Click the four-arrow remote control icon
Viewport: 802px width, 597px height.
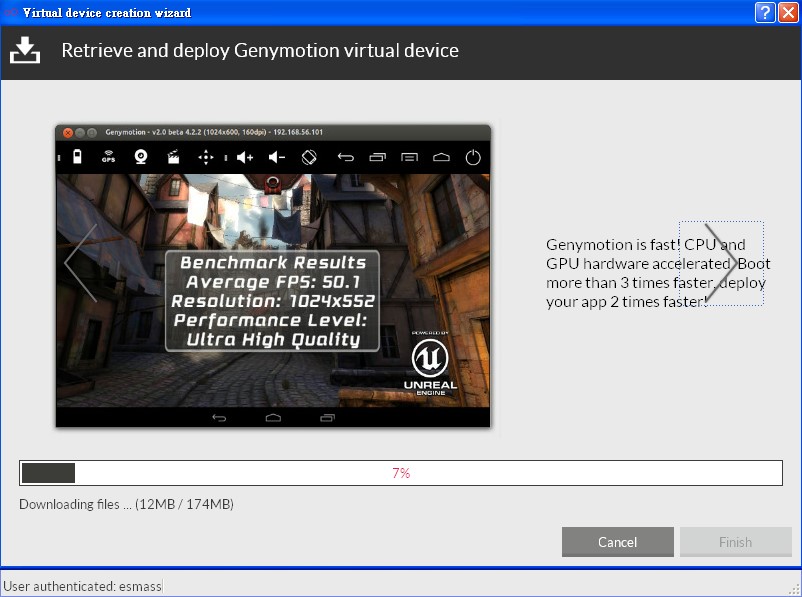206,157
